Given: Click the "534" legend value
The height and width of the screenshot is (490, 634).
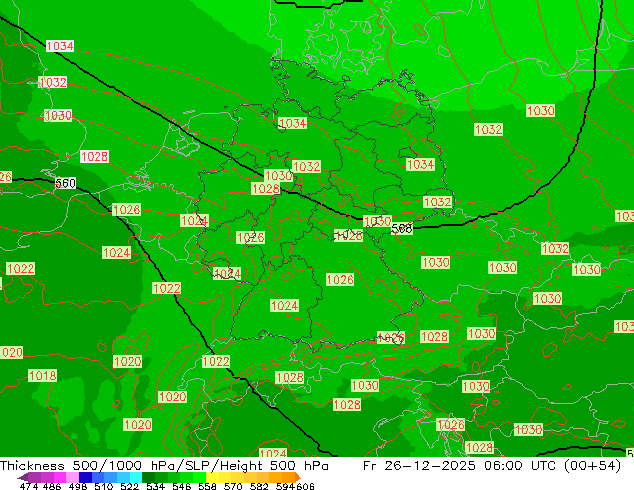Looking at the screenshot, I should (155, 486).
